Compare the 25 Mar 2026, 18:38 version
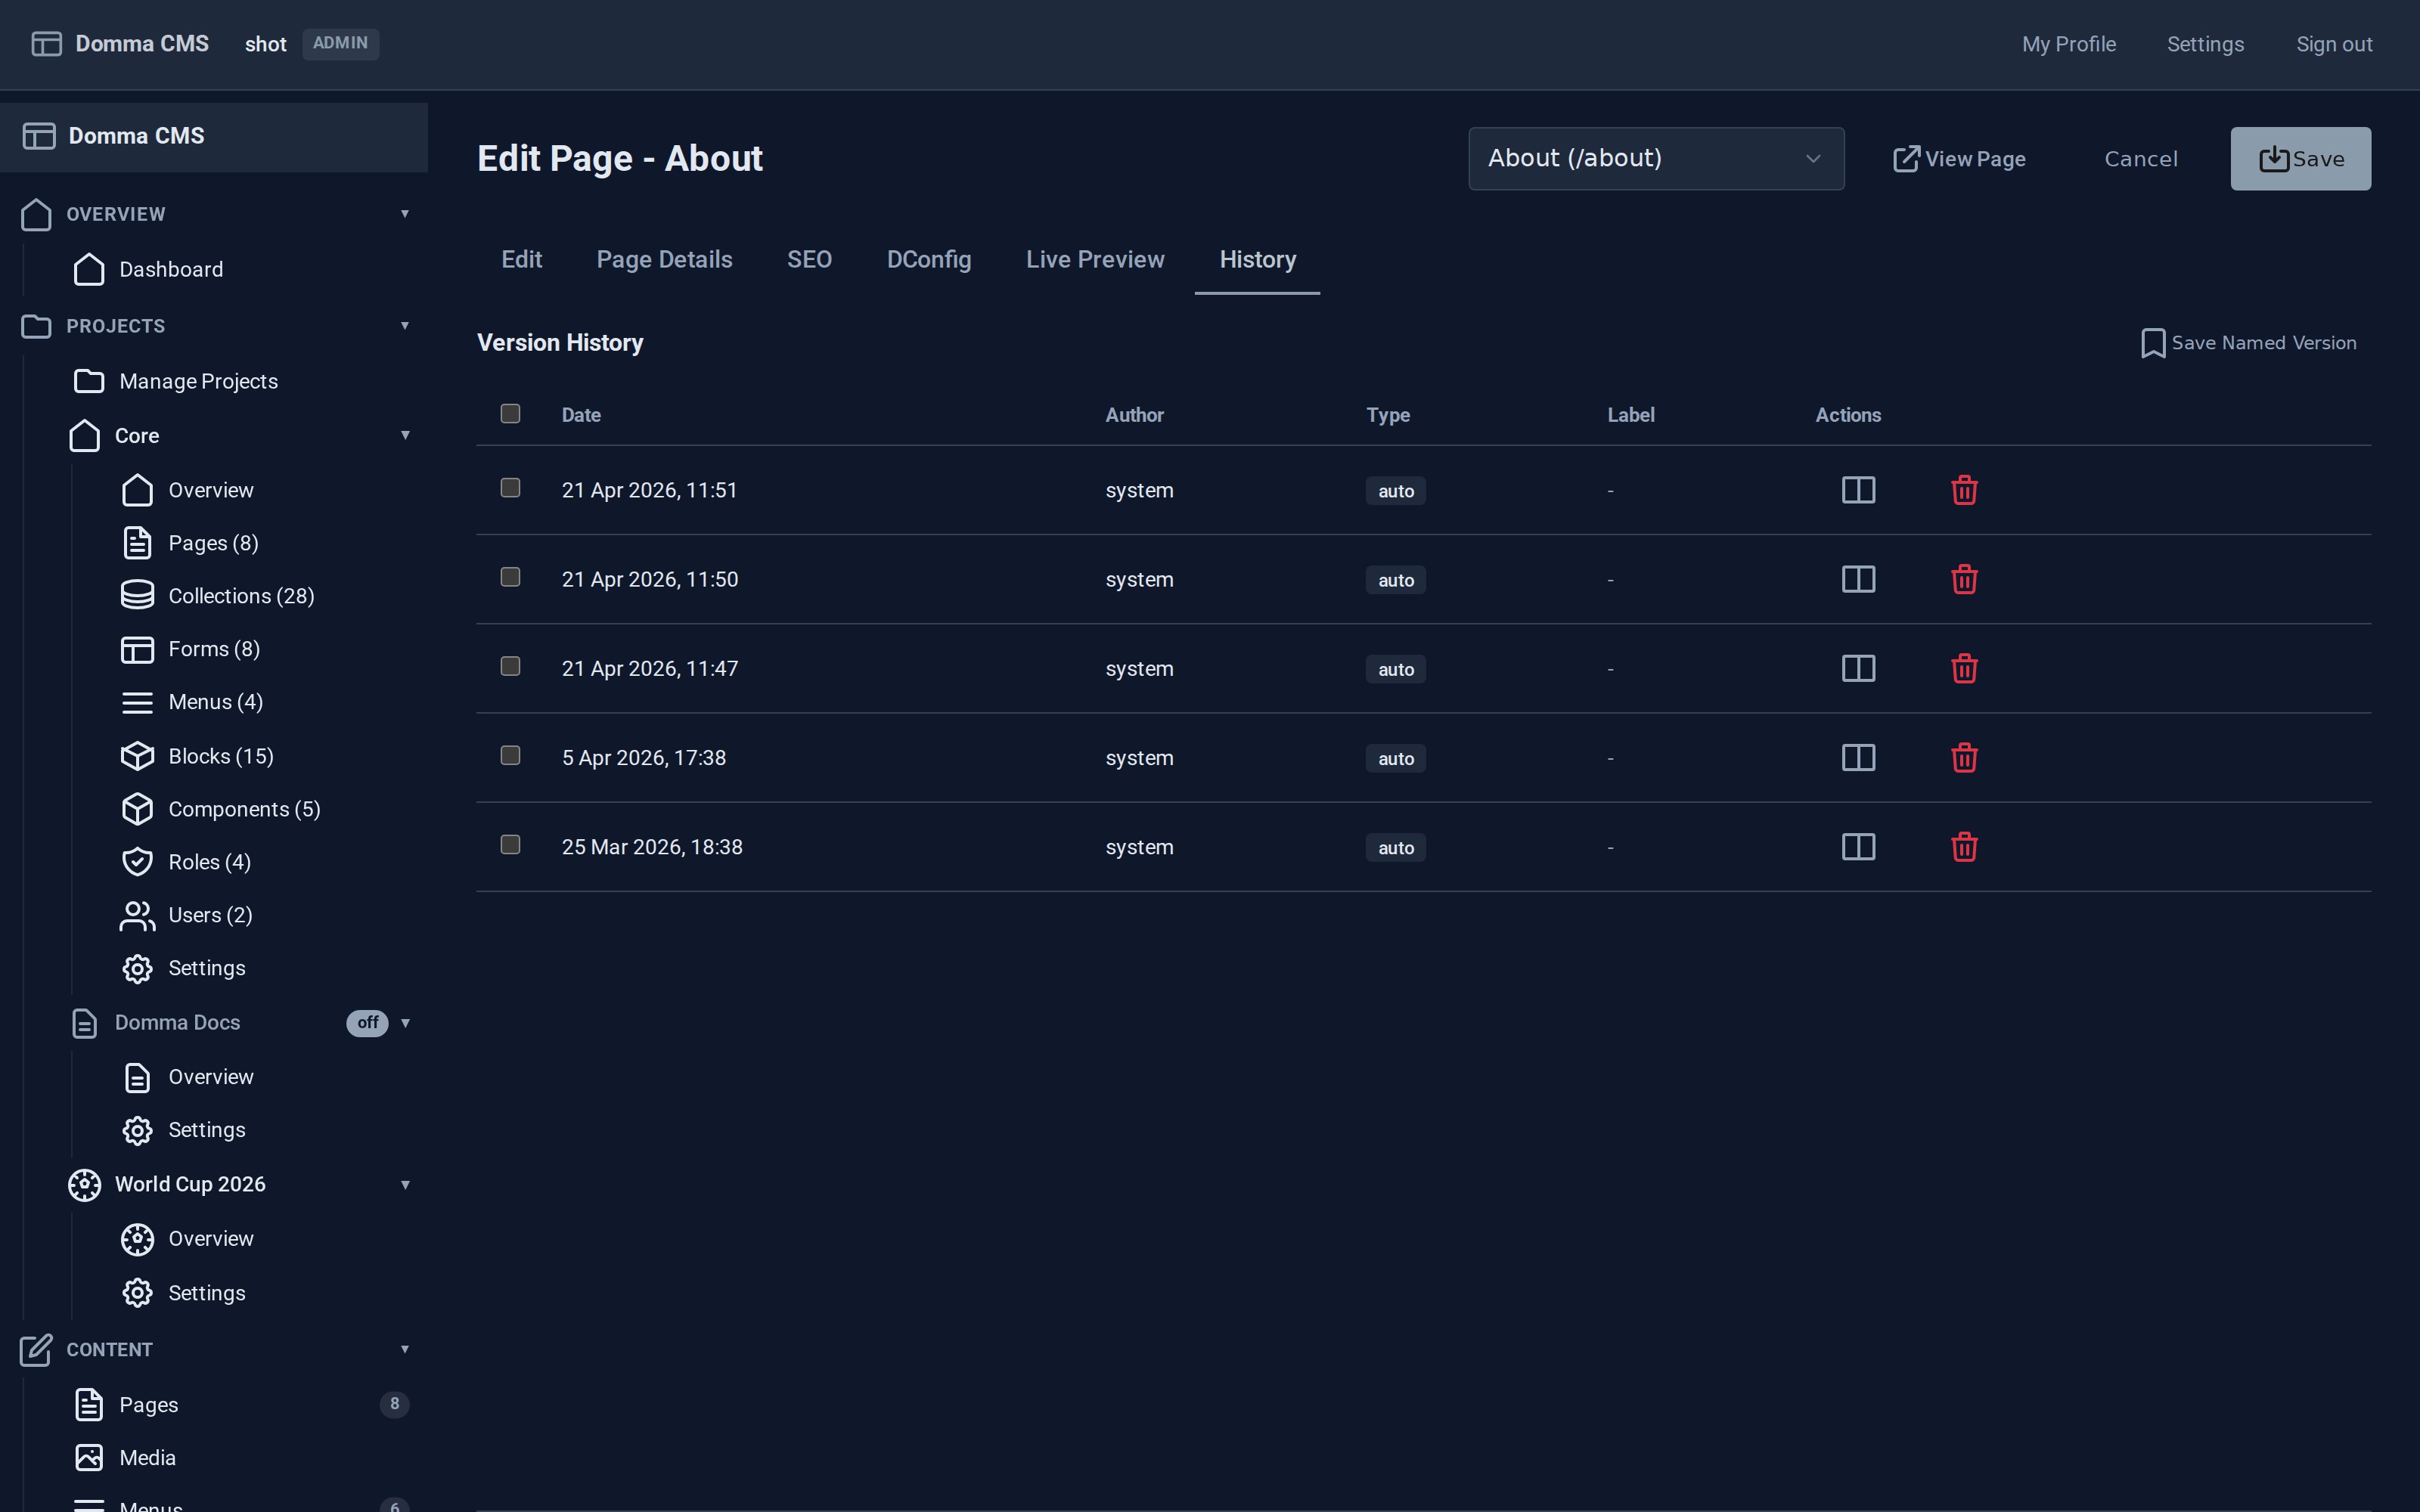Viewport: 2420px width, 1512px height. pos(1858,847)
